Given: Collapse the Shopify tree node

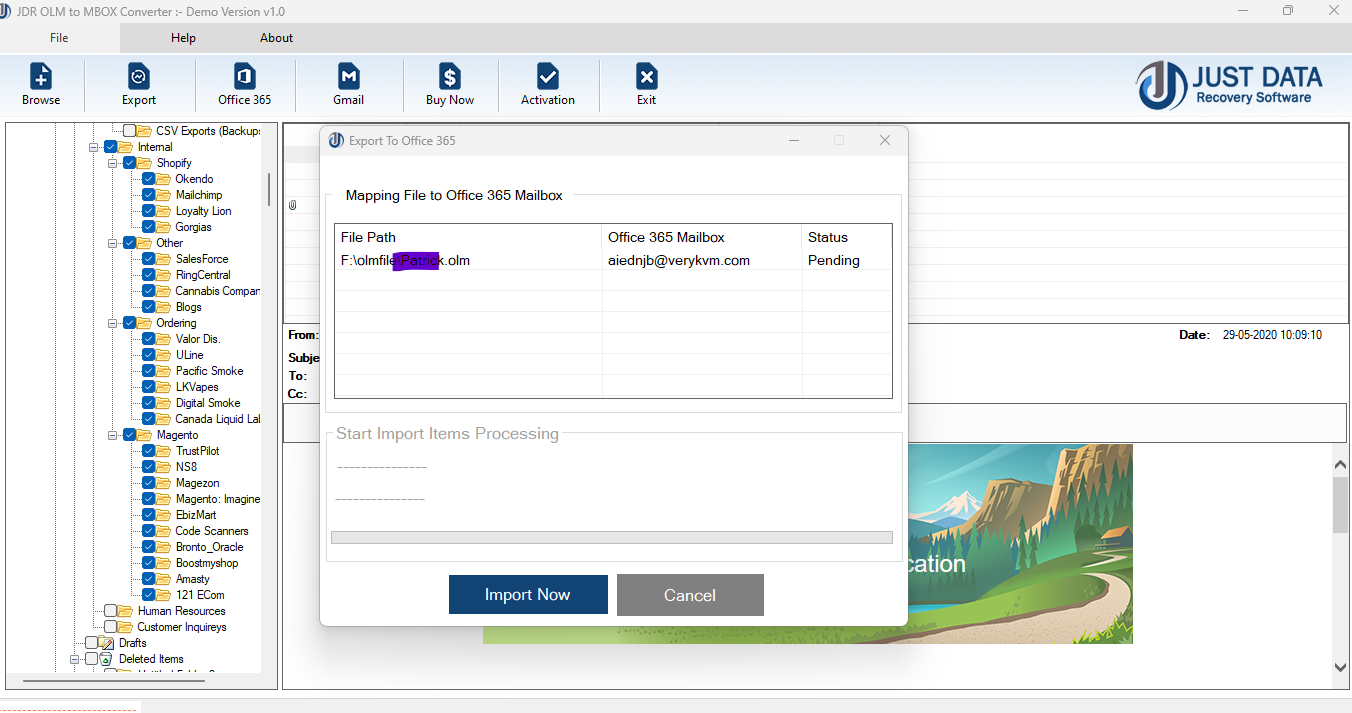Looking at the screenshot, I should coord(113,163).
